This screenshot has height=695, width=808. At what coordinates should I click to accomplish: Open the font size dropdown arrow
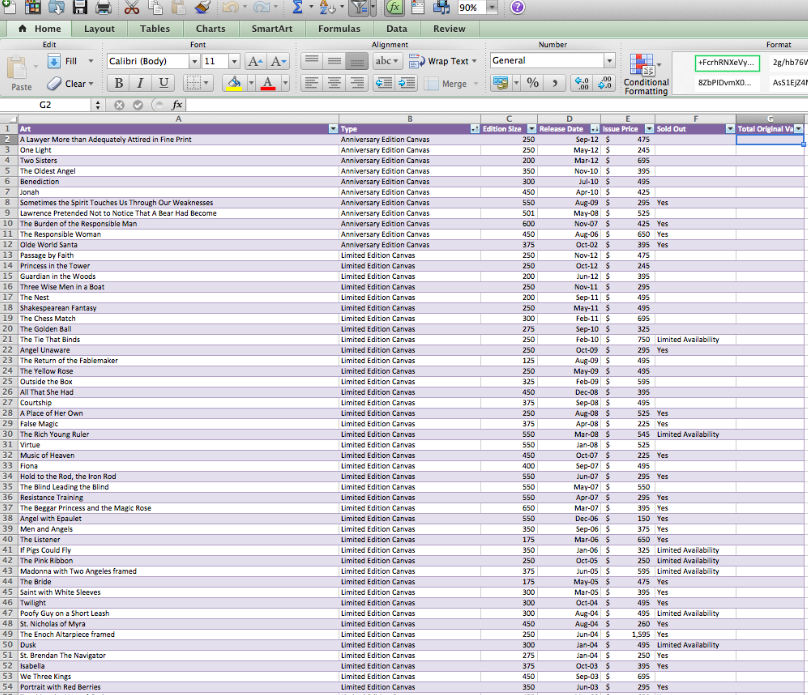point(234,61)
